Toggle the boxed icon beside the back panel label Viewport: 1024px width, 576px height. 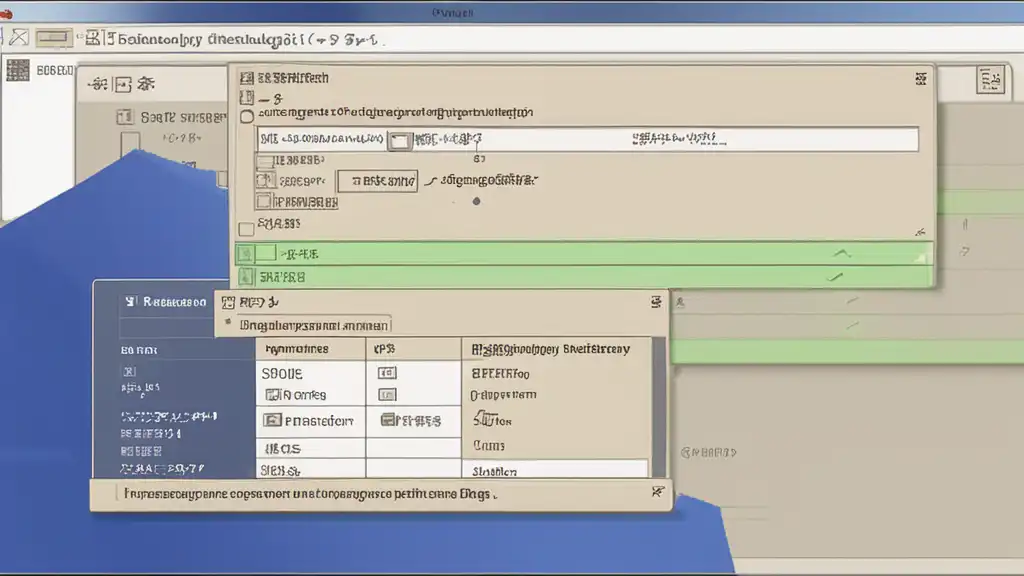125,118
